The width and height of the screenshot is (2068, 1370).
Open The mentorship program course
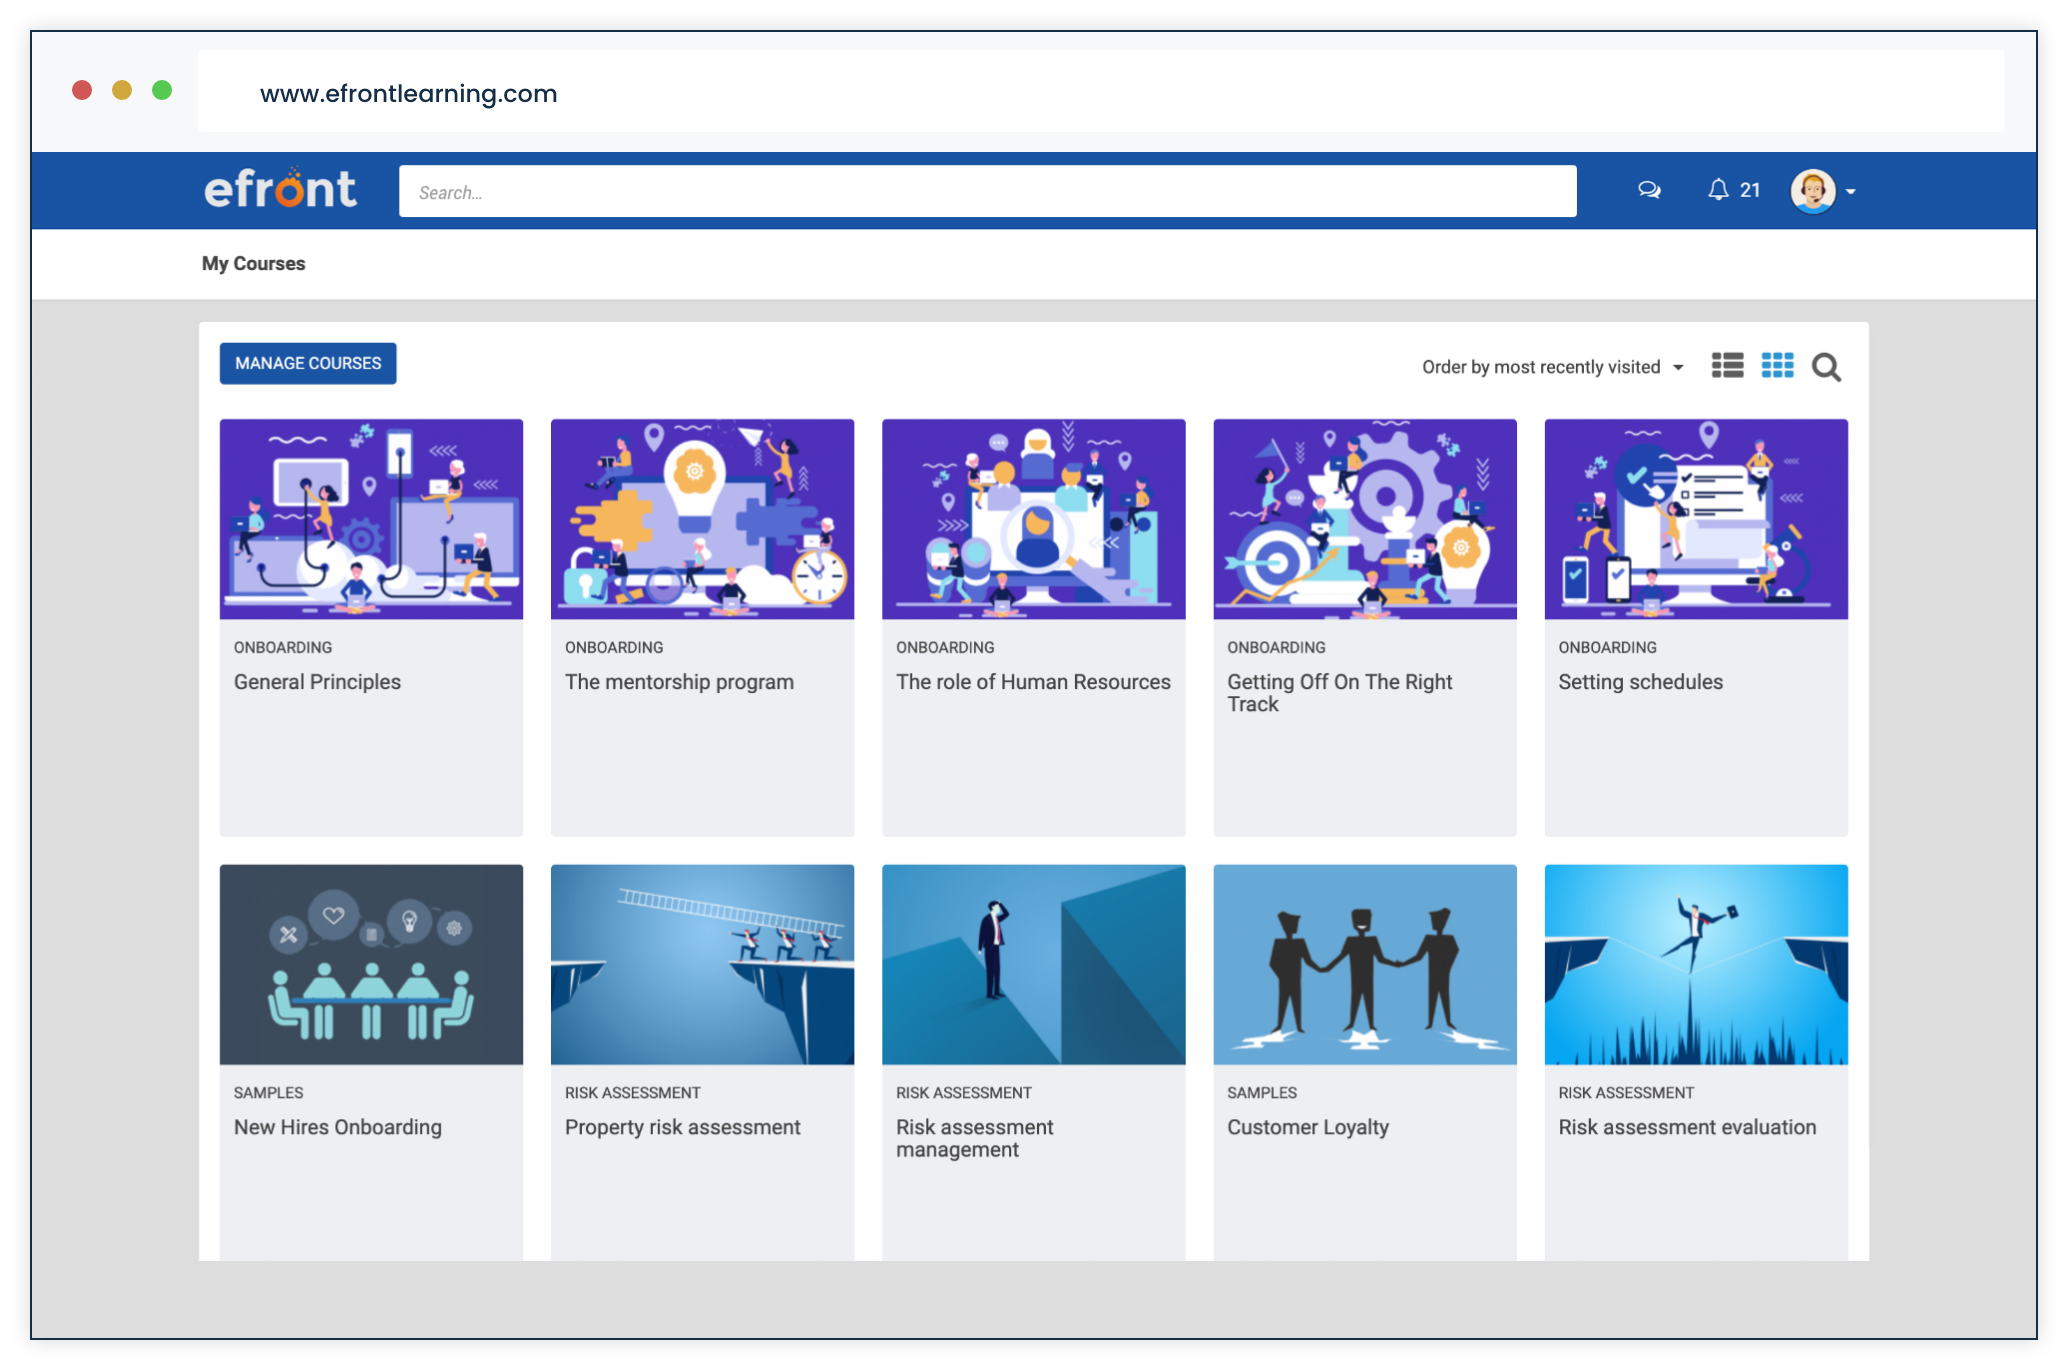[x=679, y=682]
